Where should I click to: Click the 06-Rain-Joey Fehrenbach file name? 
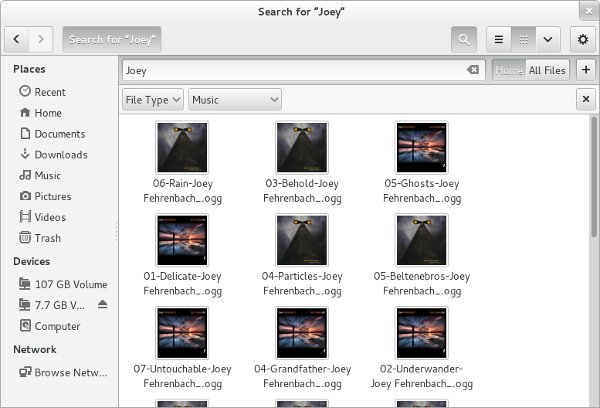click(183, 191)
